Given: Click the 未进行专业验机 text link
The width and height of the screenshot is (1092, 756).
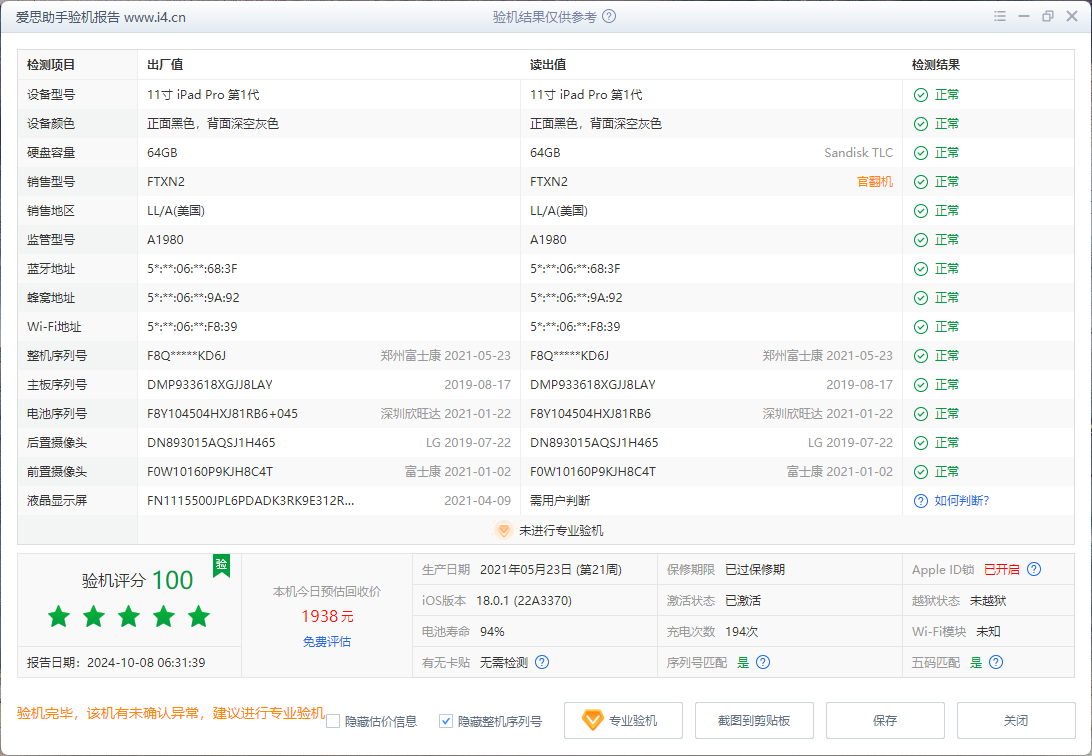Looking at the screenshot, I should [561, 531].
